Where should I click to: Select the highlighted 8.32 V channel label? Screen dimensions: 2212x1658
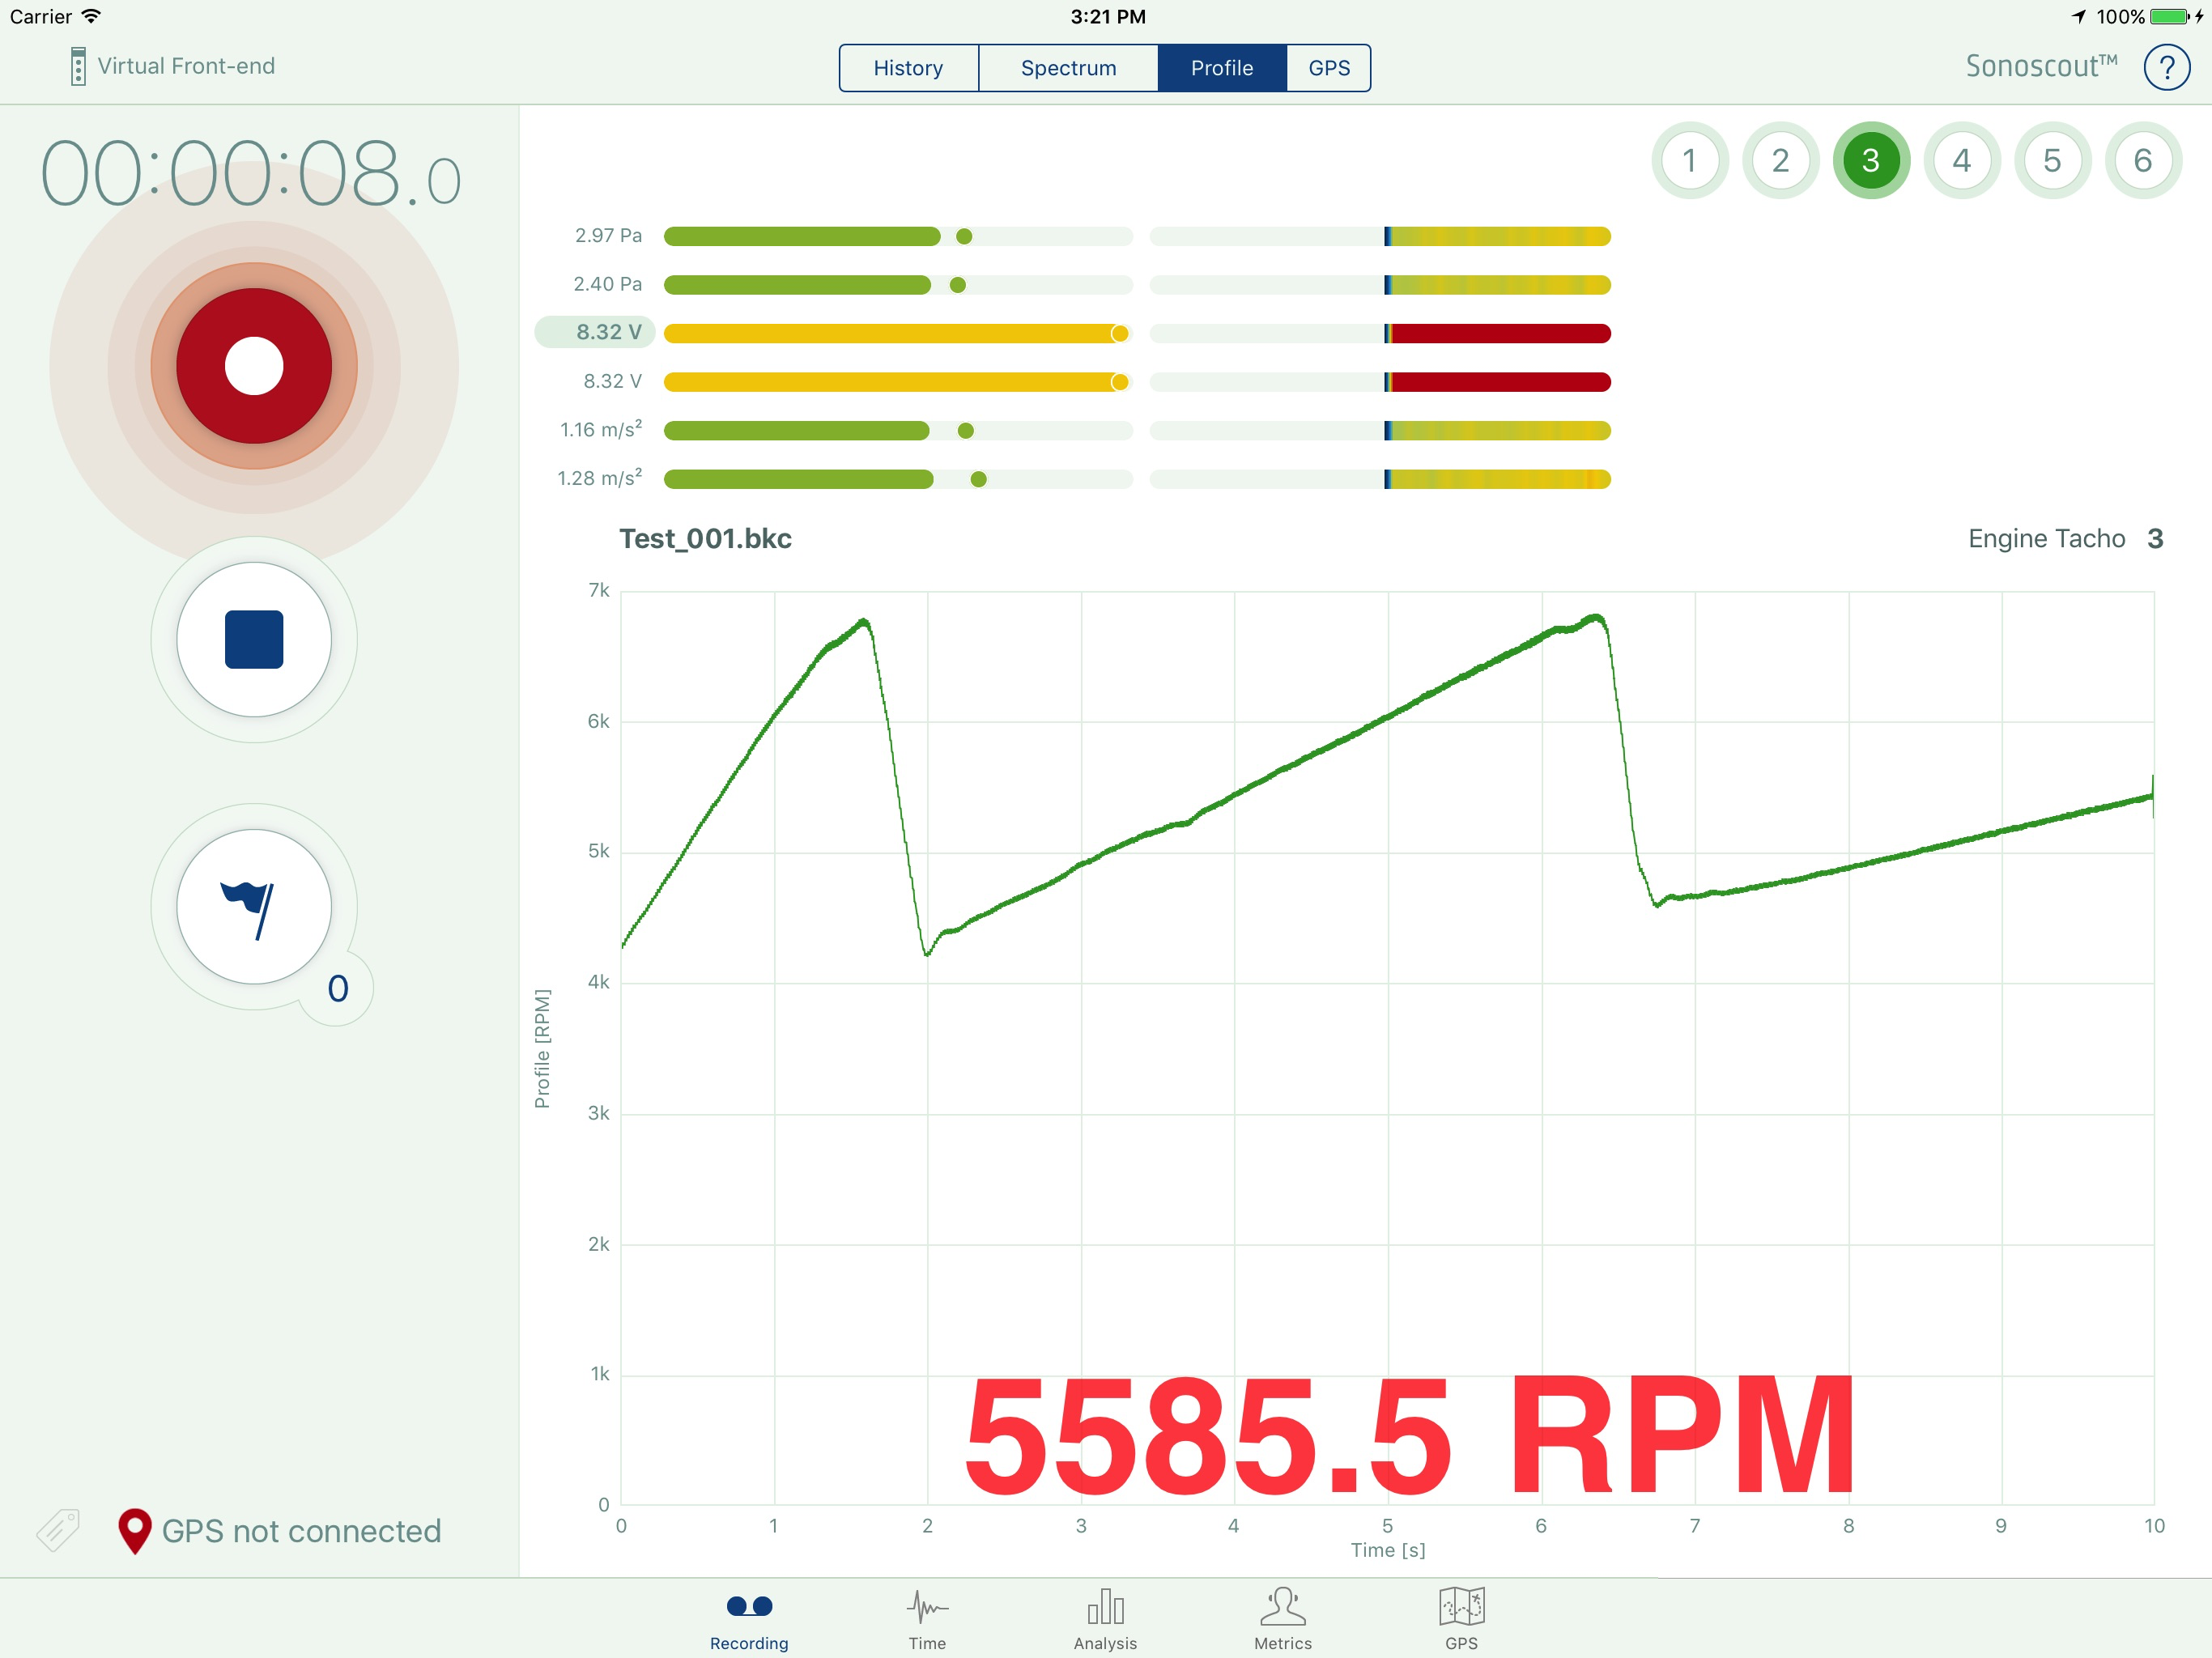595,332
